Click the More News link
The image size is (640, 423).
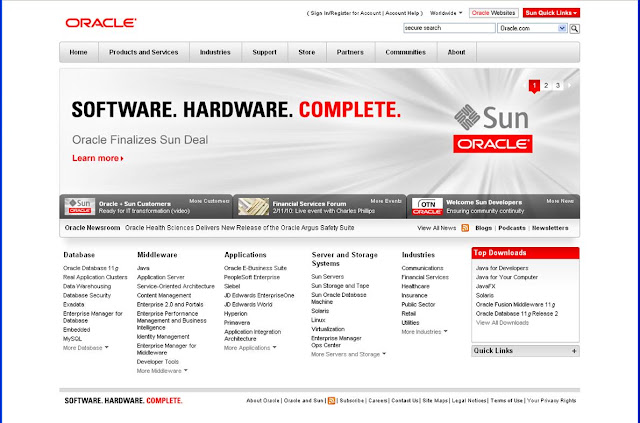point(560,201)
